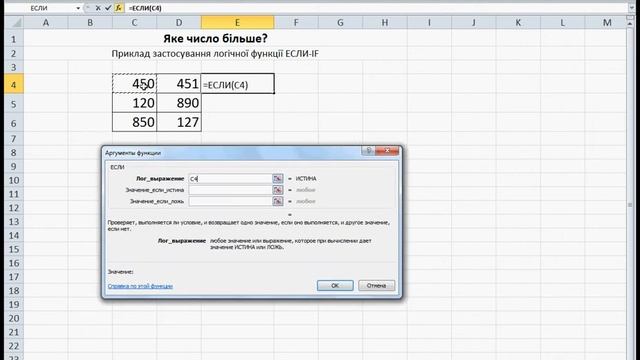This screenshot has height=360, width=640.
Task: Click Select All corner of the sheet
Action: (14, 22)
